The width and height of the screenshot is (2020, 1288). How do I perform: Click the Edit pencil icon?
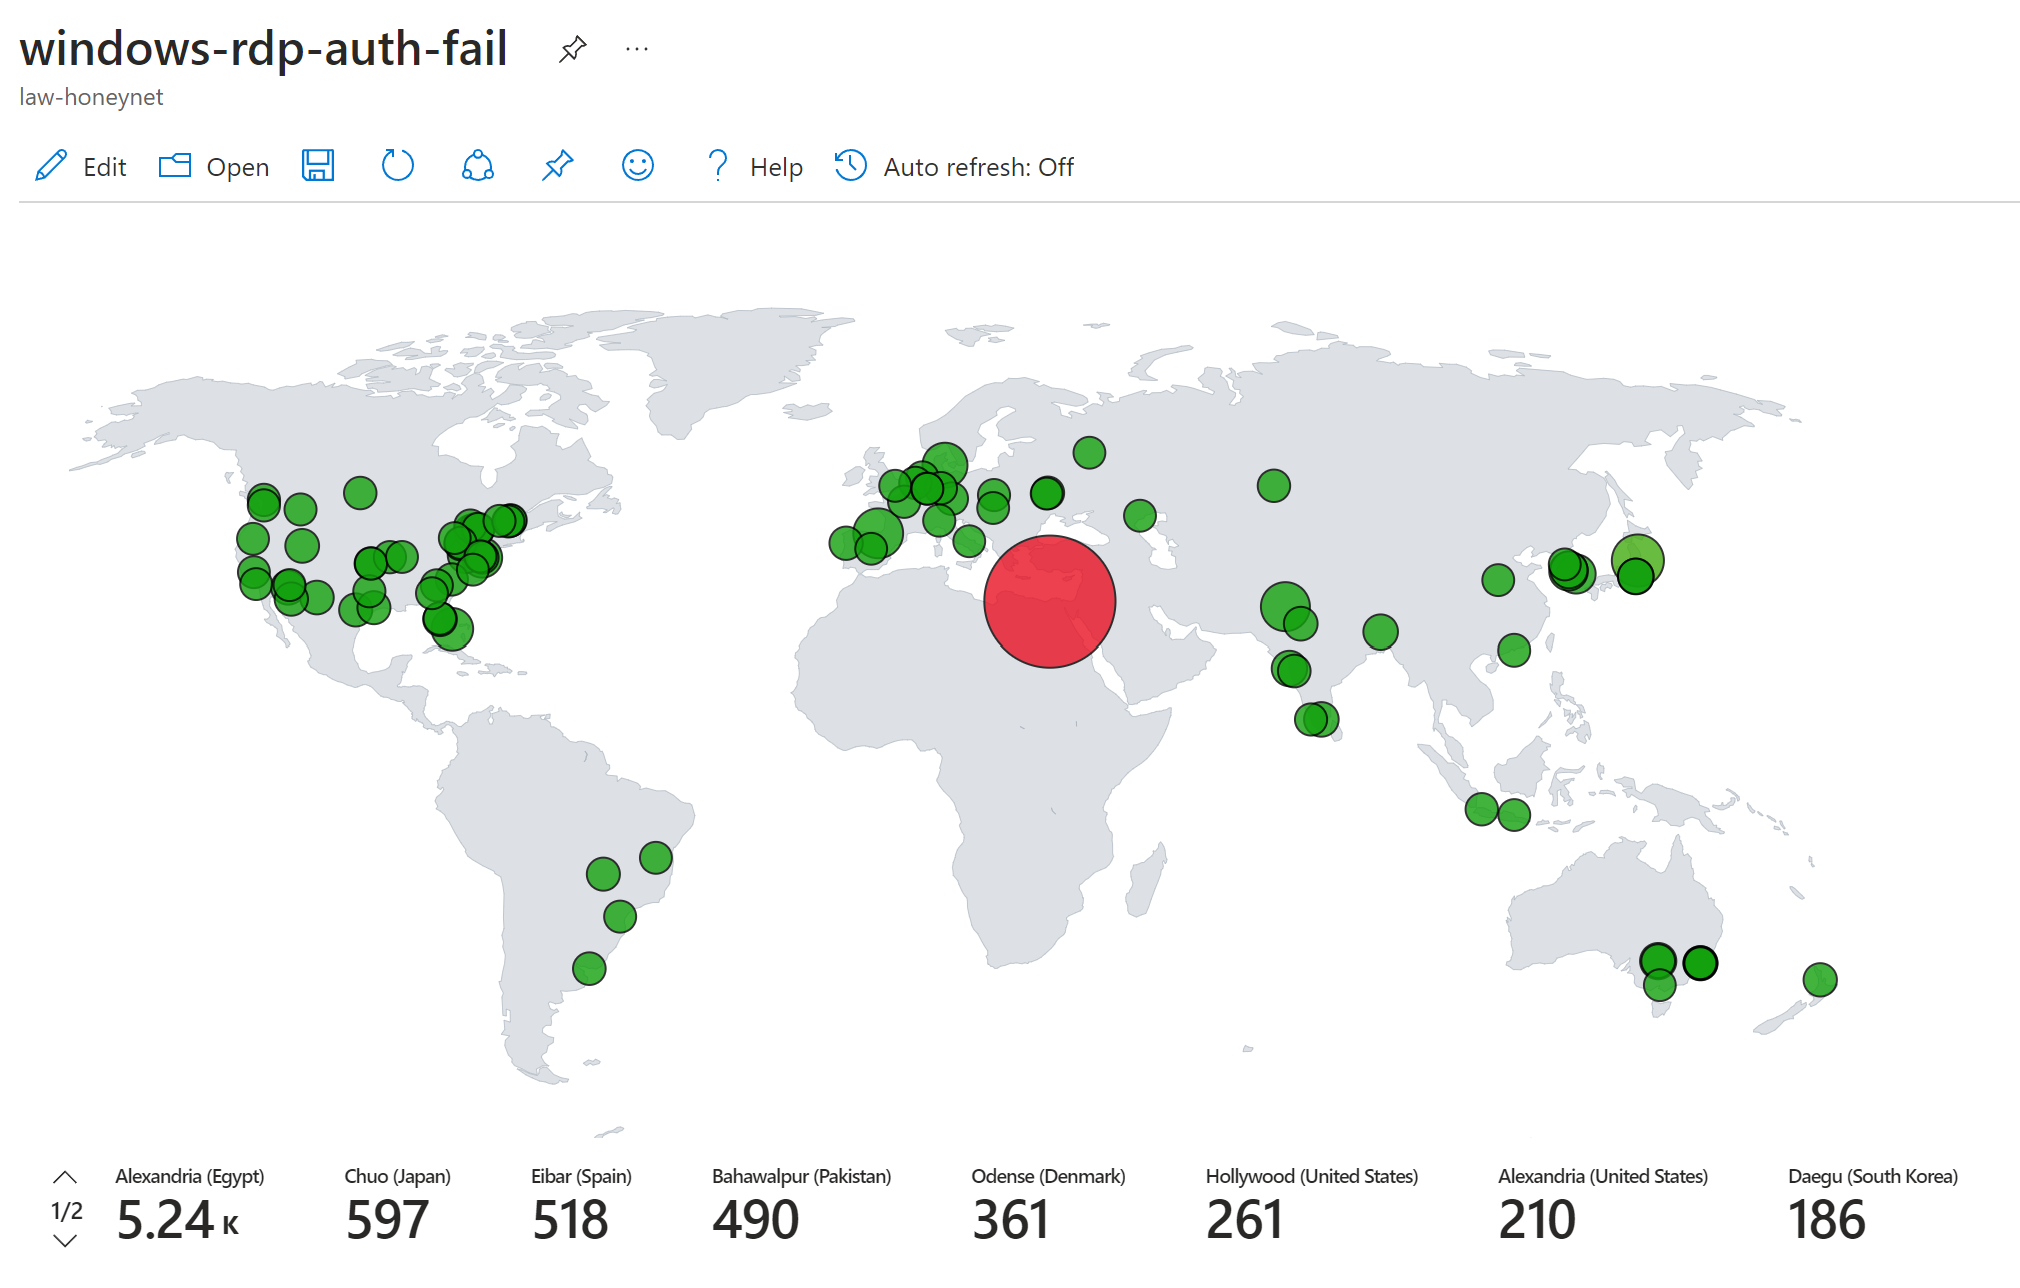point(51,166)
